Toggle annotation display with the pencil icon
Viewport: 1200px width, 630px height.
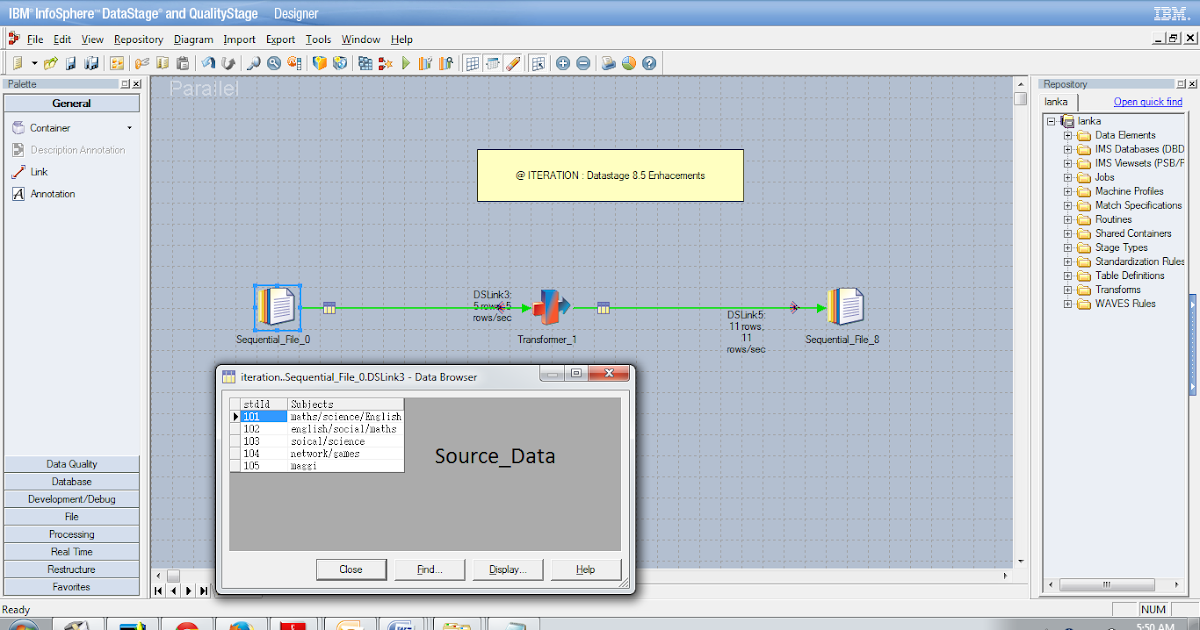pyautogui.click(x=512, y=62)
